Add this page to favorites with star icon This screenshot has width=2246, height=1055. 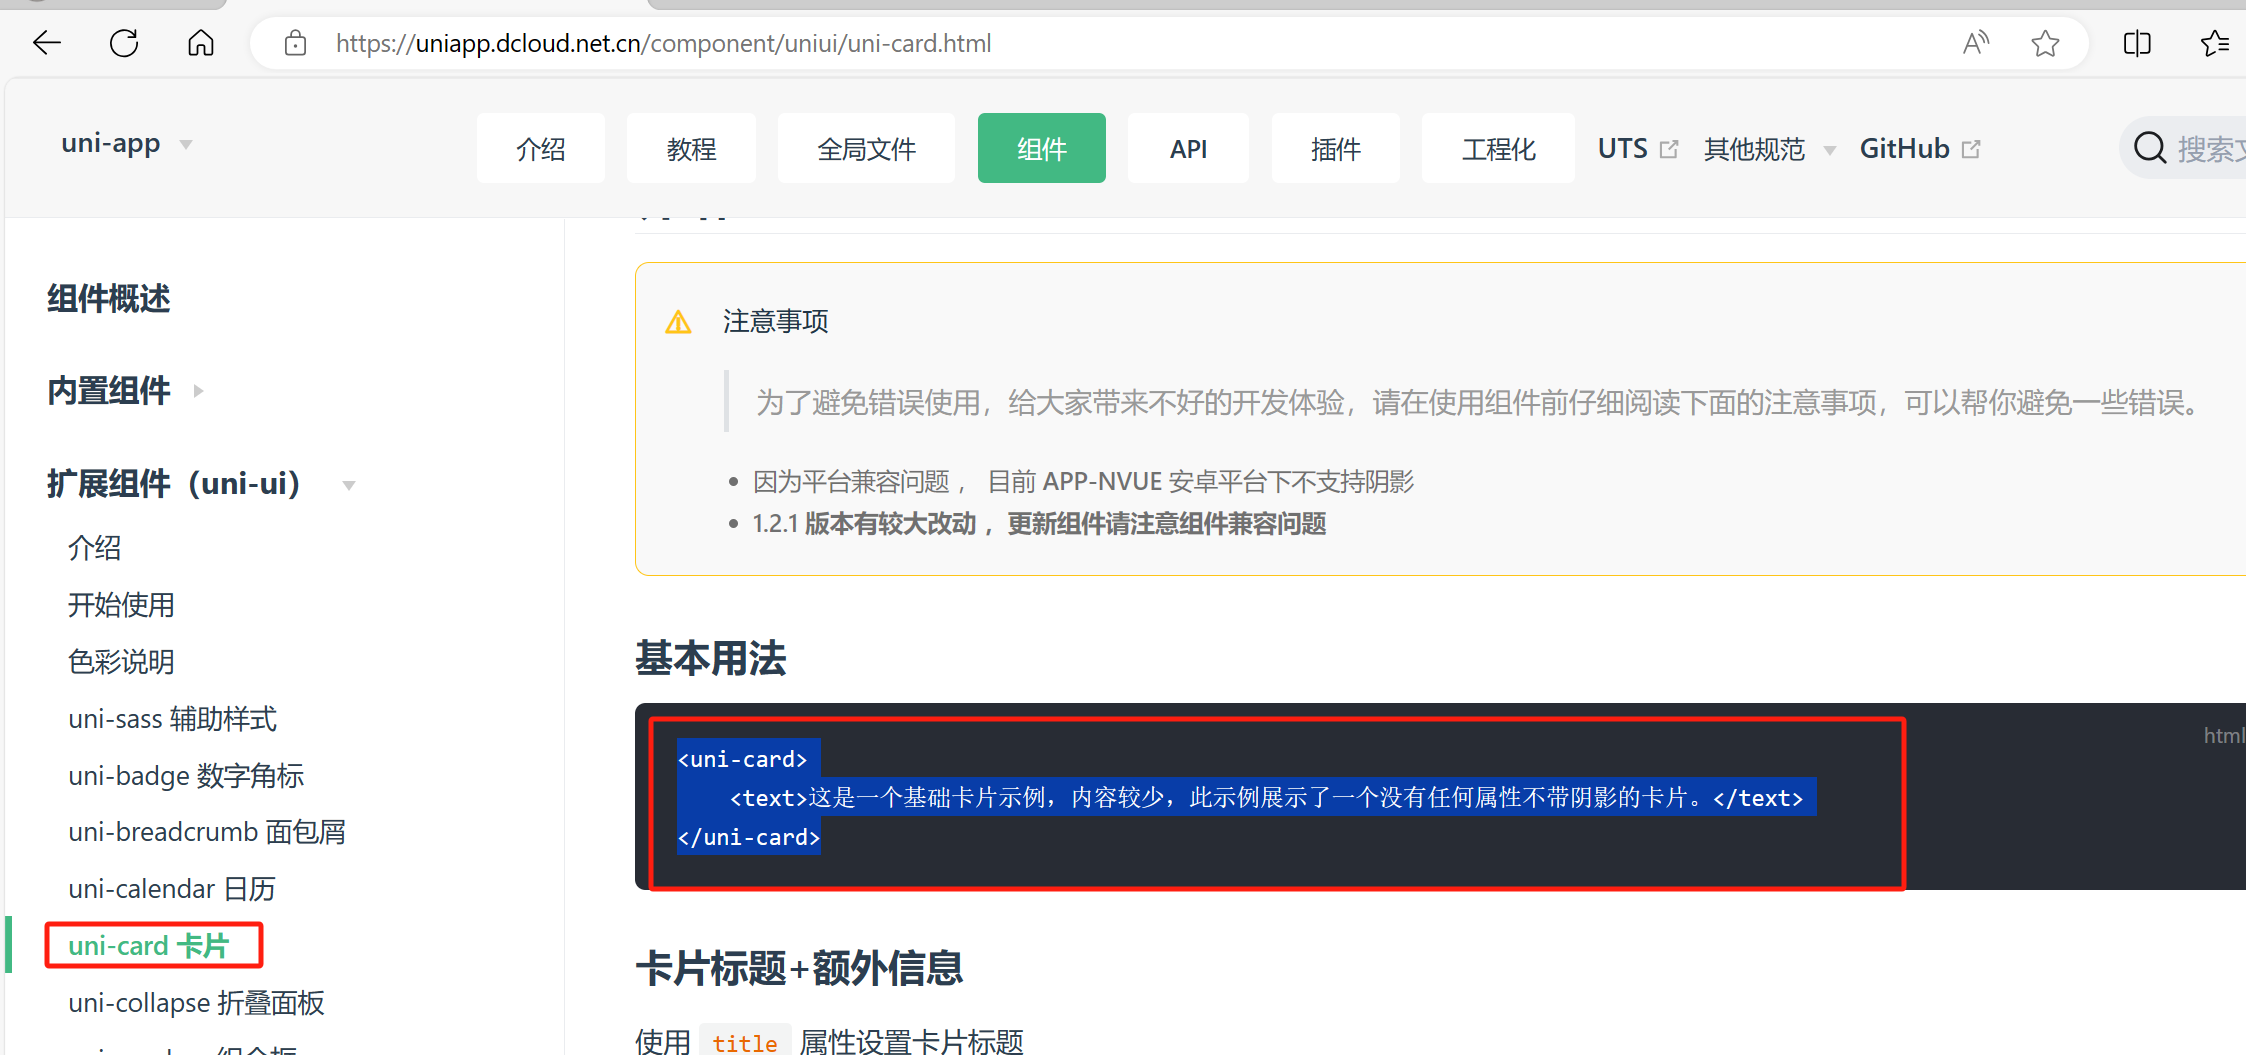click(2045, 43)
